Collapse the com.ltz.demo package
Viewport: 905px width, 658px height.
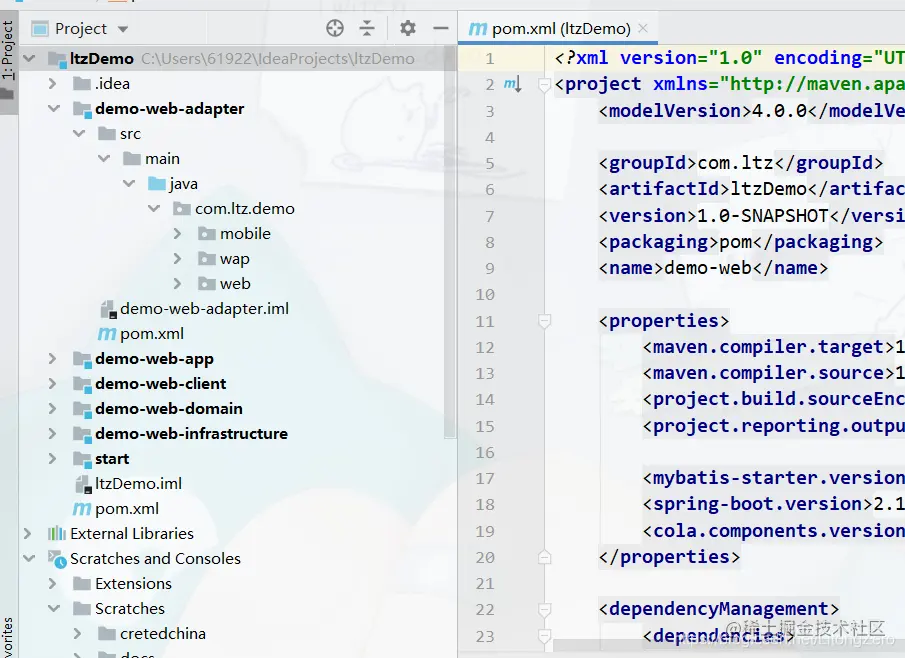tap(154, 208)
